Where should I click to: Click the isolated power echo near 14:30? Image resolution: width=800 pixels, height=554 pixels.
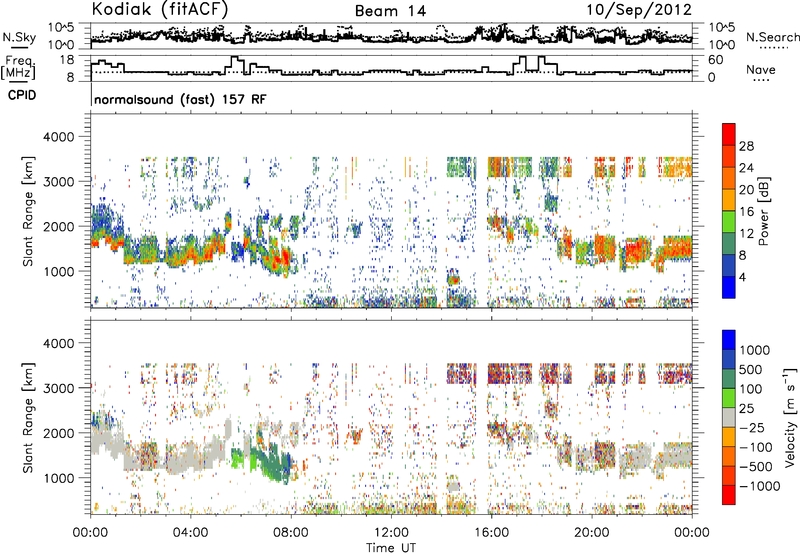coord(453,280)
